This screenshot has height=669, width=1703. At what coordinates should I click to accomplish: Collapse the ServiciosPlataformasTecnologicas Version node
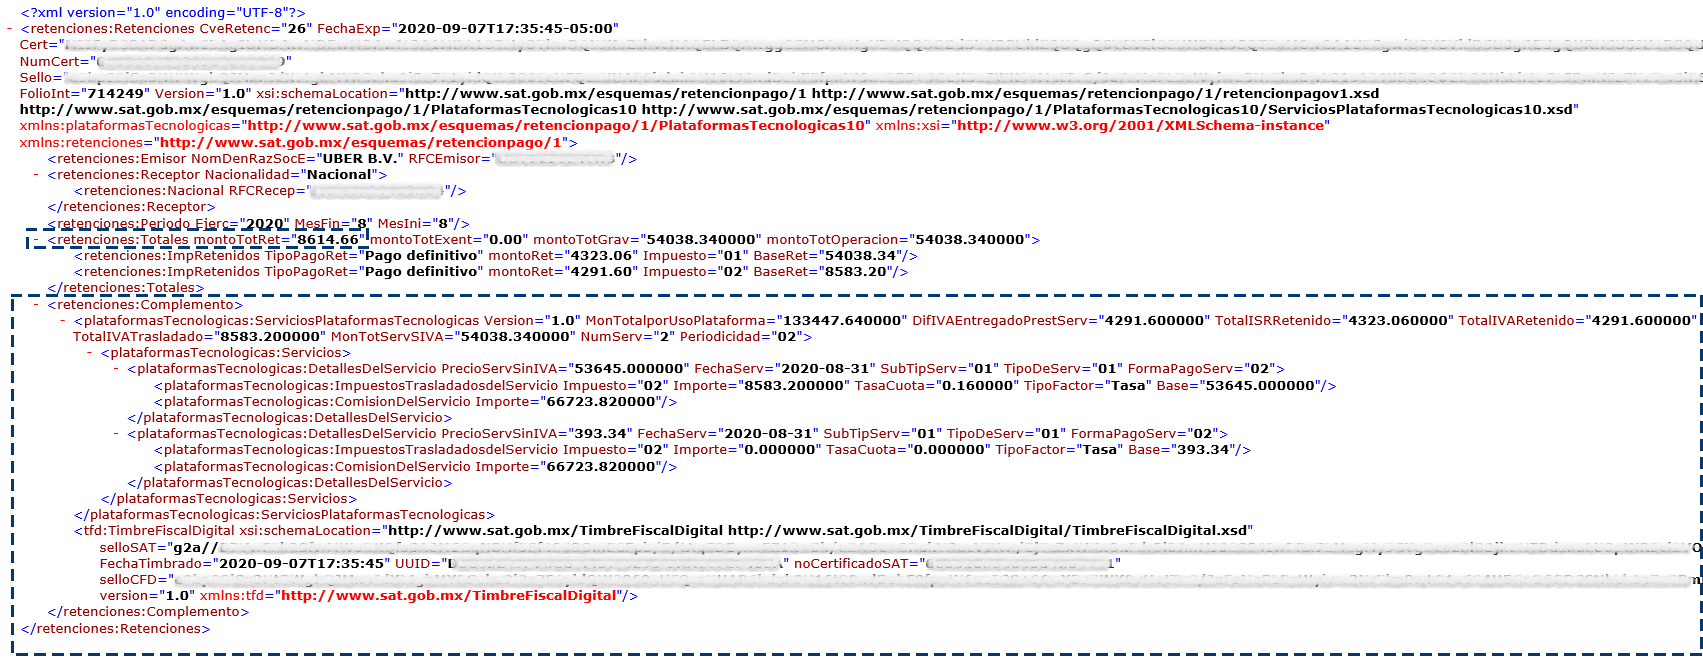(x=64, y=321)
